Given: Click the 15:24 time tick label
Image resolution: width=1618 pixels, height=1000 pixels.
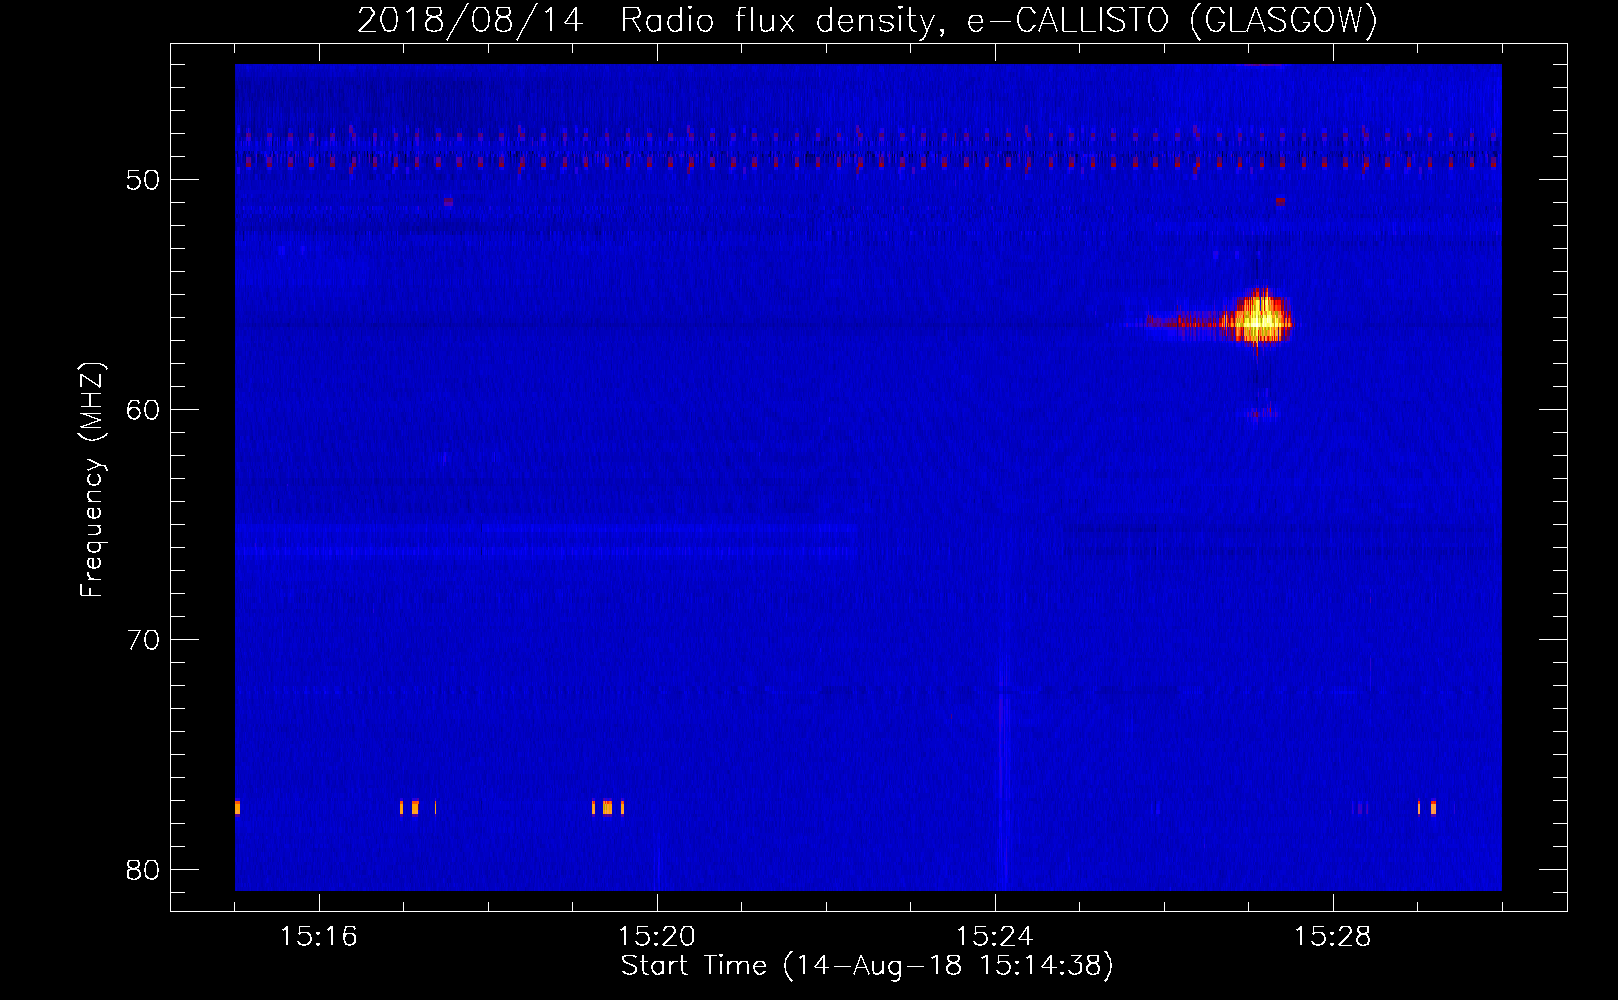Looking at the screenshot, I should pyautogui.click(x=995, y=937).
